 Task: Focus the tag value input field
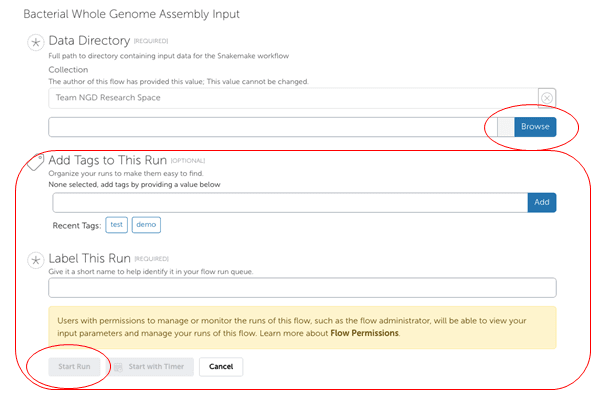coord(290,202)
